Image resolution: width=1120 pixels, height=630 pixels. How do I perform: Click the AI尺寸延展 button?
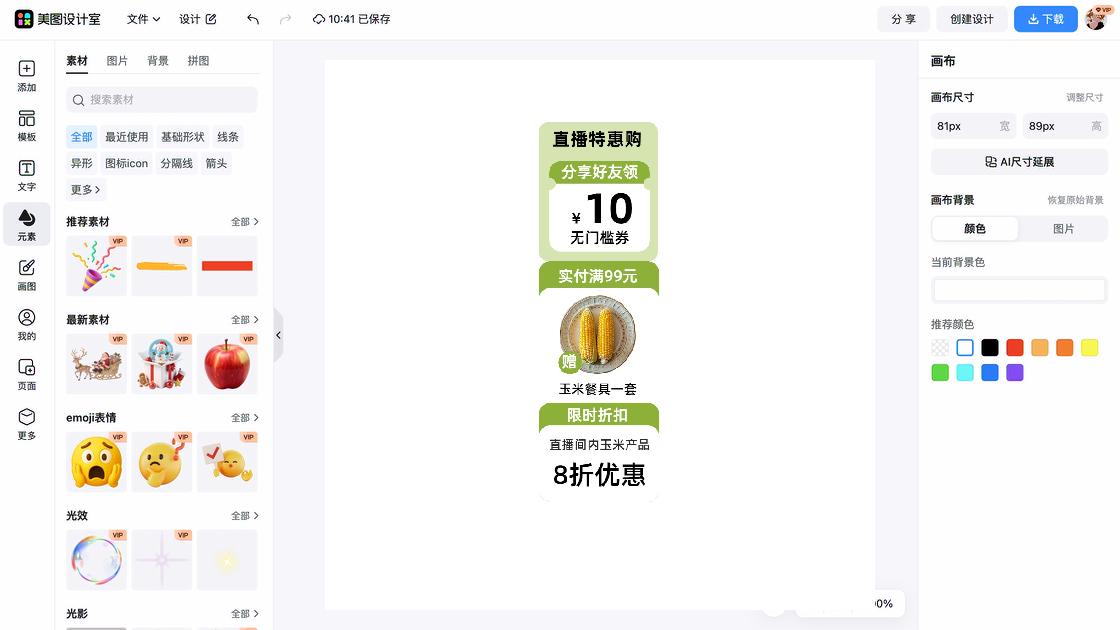tap(1019, 161)
